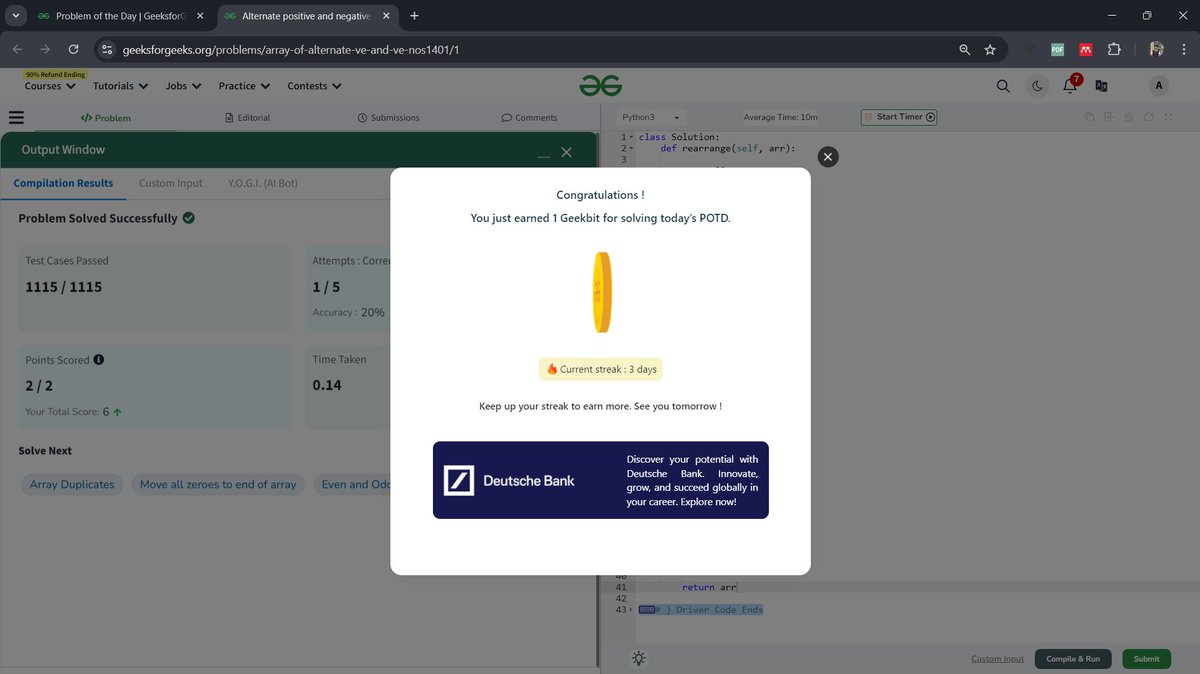Open the site search magnifier icon

click(1003, 86)
